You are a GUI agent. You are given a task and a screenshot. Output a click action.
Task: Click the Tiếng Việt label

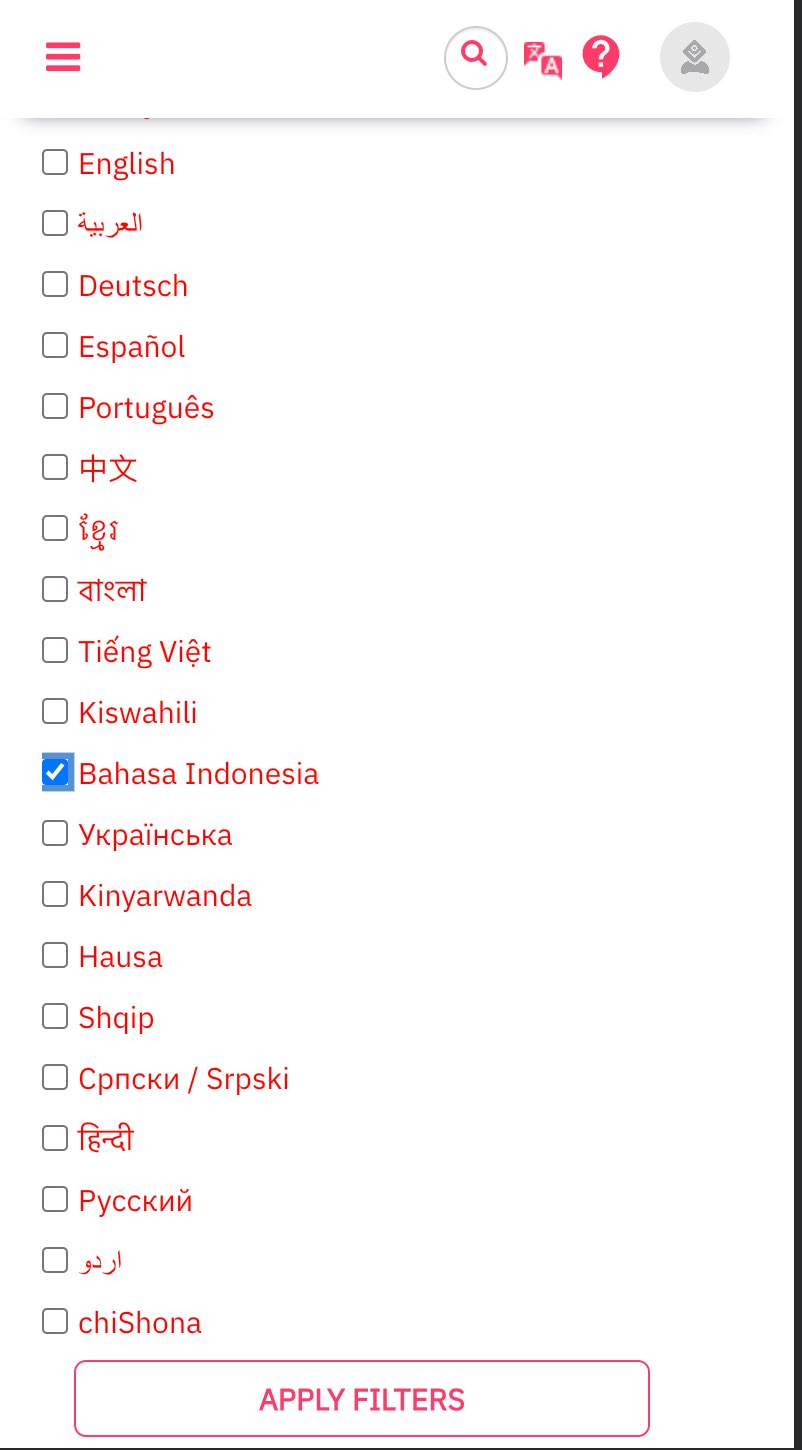[x=145, y=652]
